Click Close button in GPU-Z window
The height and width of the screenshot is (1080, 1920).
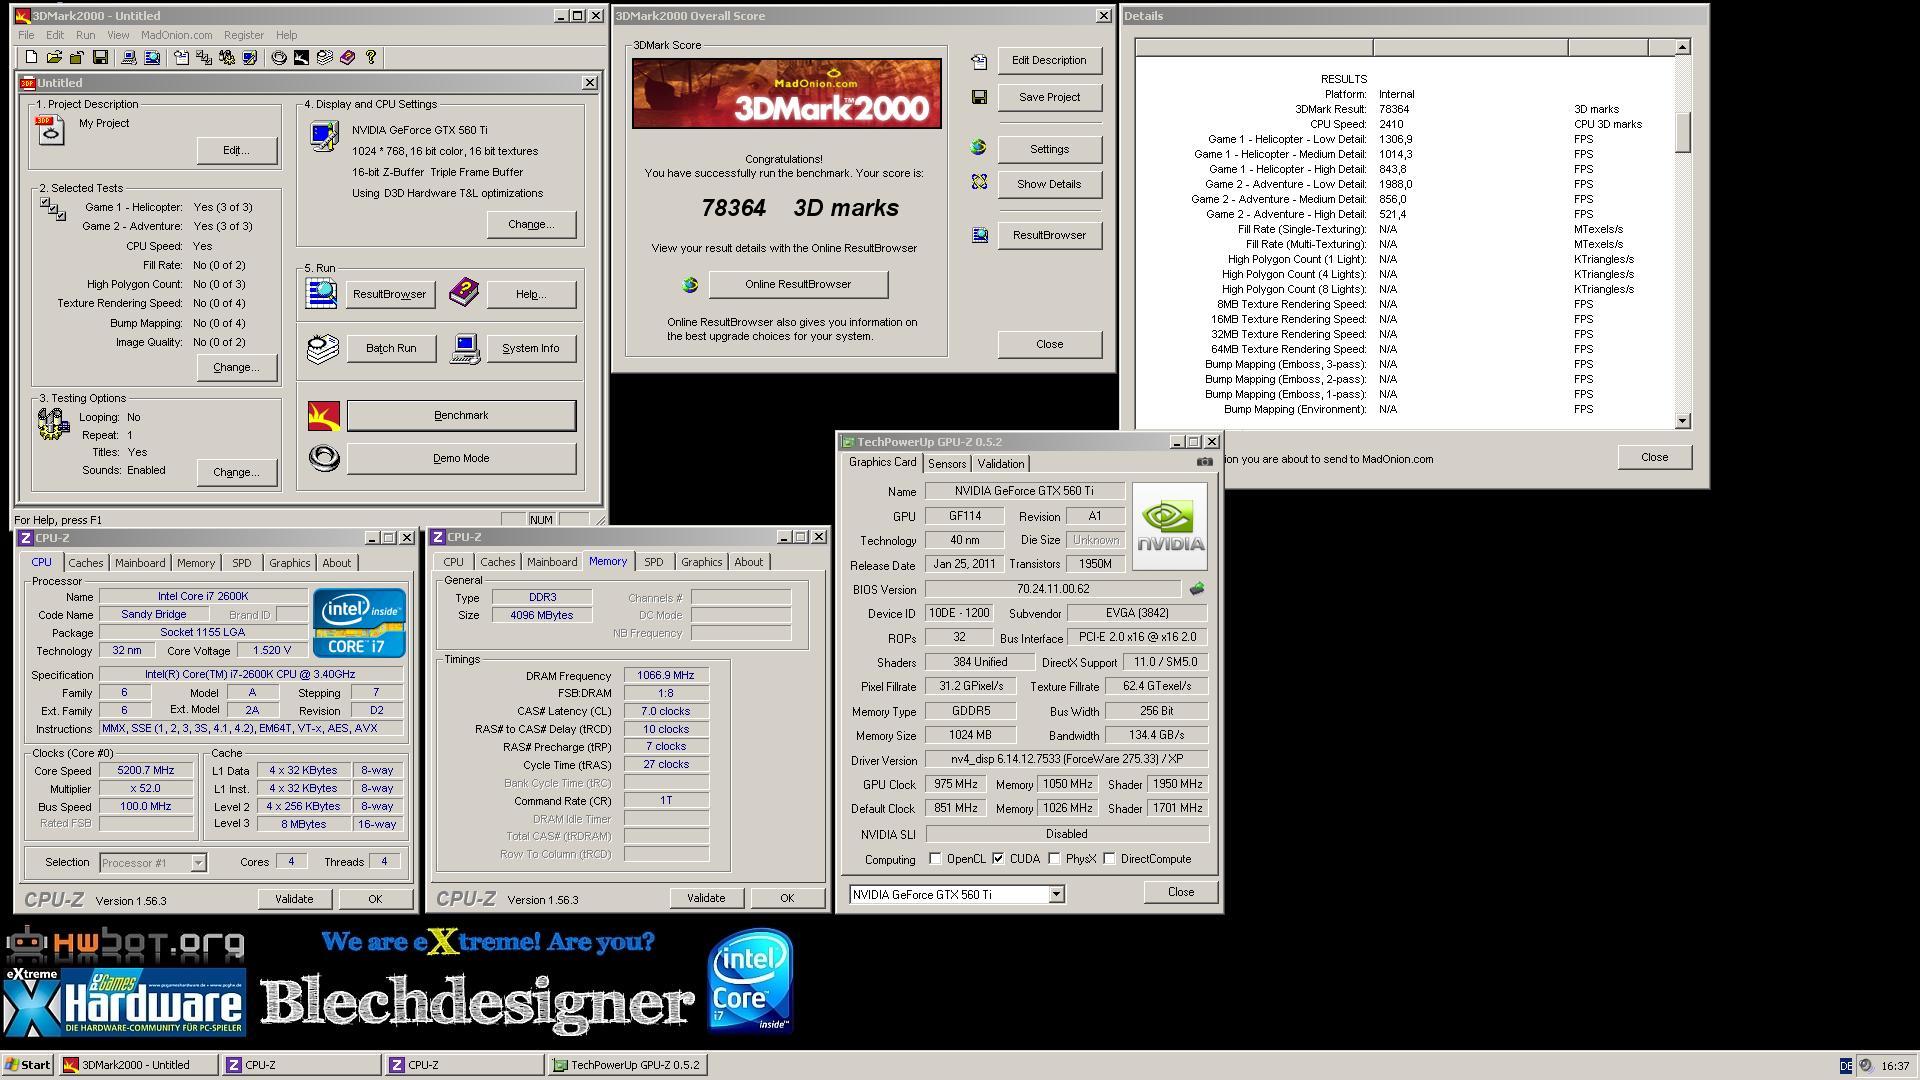tap(1180, 892)
